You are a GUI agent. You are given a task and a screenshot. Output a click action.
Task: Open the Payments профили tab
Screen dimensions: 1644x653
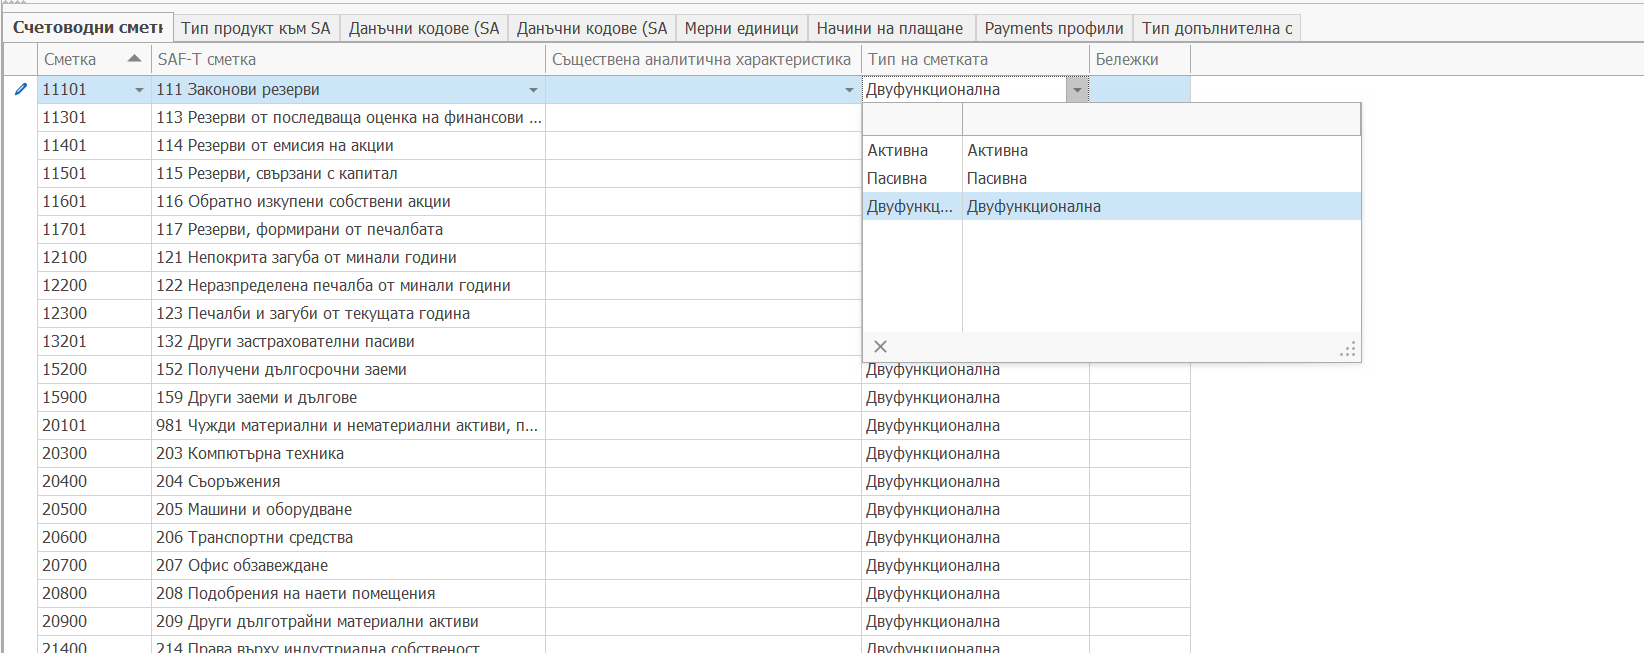(x=1054, y=28)
